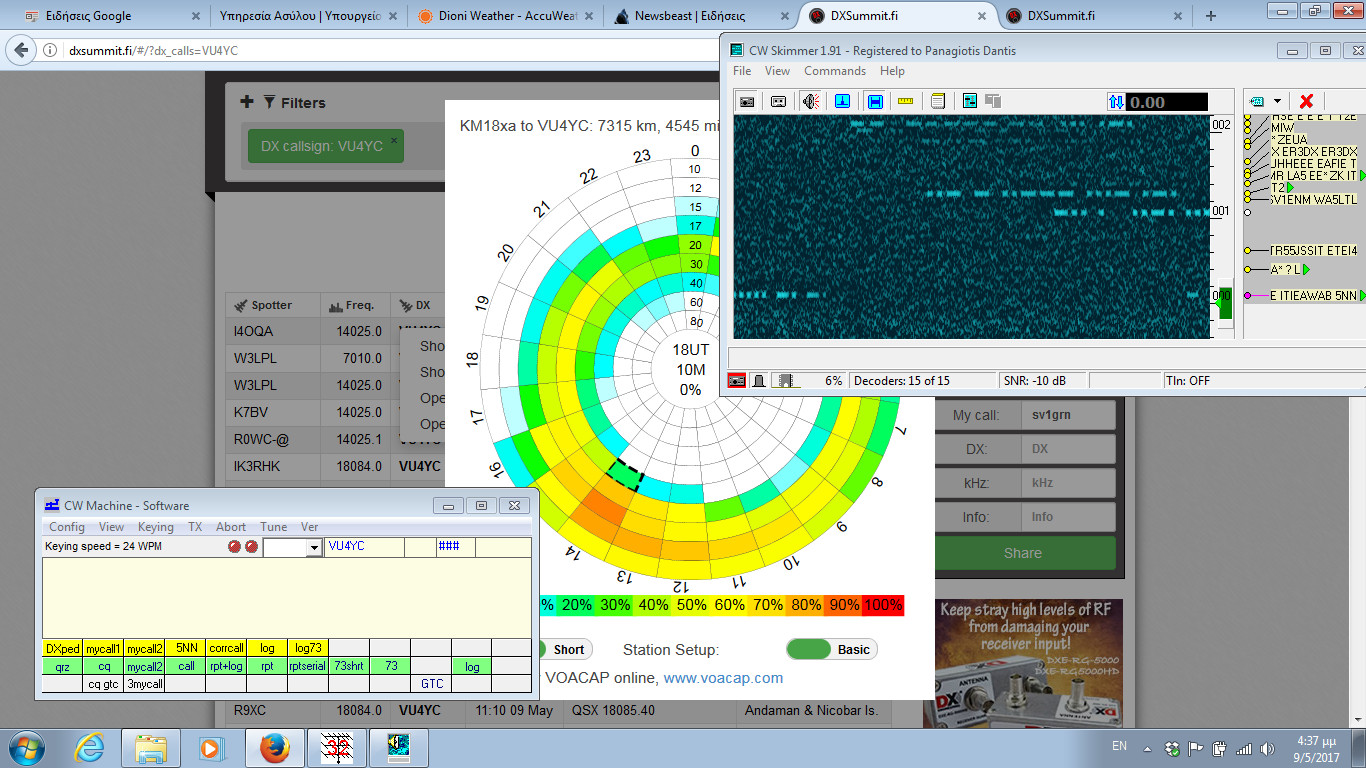Click the blue GTC button in CW Machine
This screenshot has height=768, width=1366.
[431, 684]
